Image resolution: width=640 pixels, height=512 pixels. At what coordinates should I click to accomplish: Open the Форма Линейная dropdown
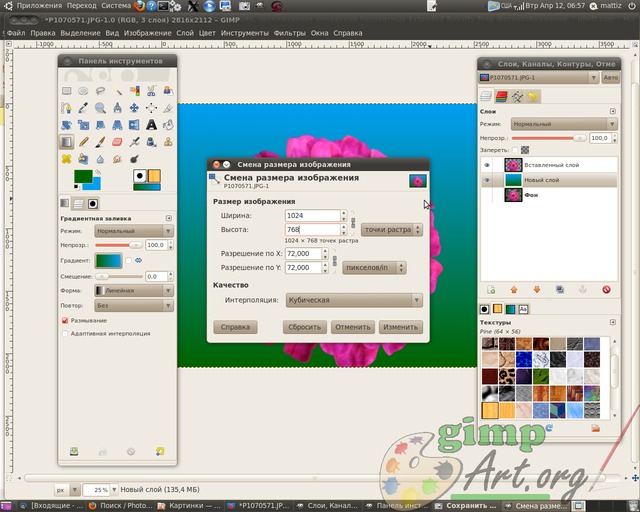click(134, 291)
